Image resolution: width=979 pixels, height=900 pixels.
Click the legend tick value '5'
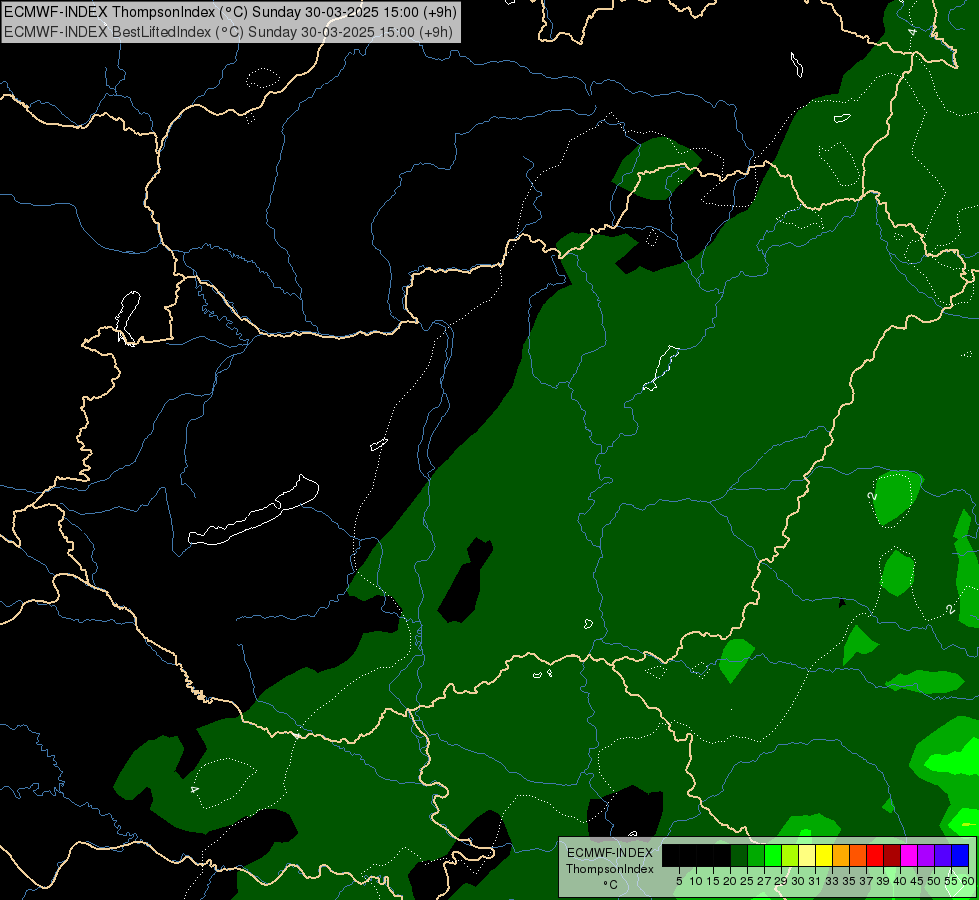coord(679,881)
